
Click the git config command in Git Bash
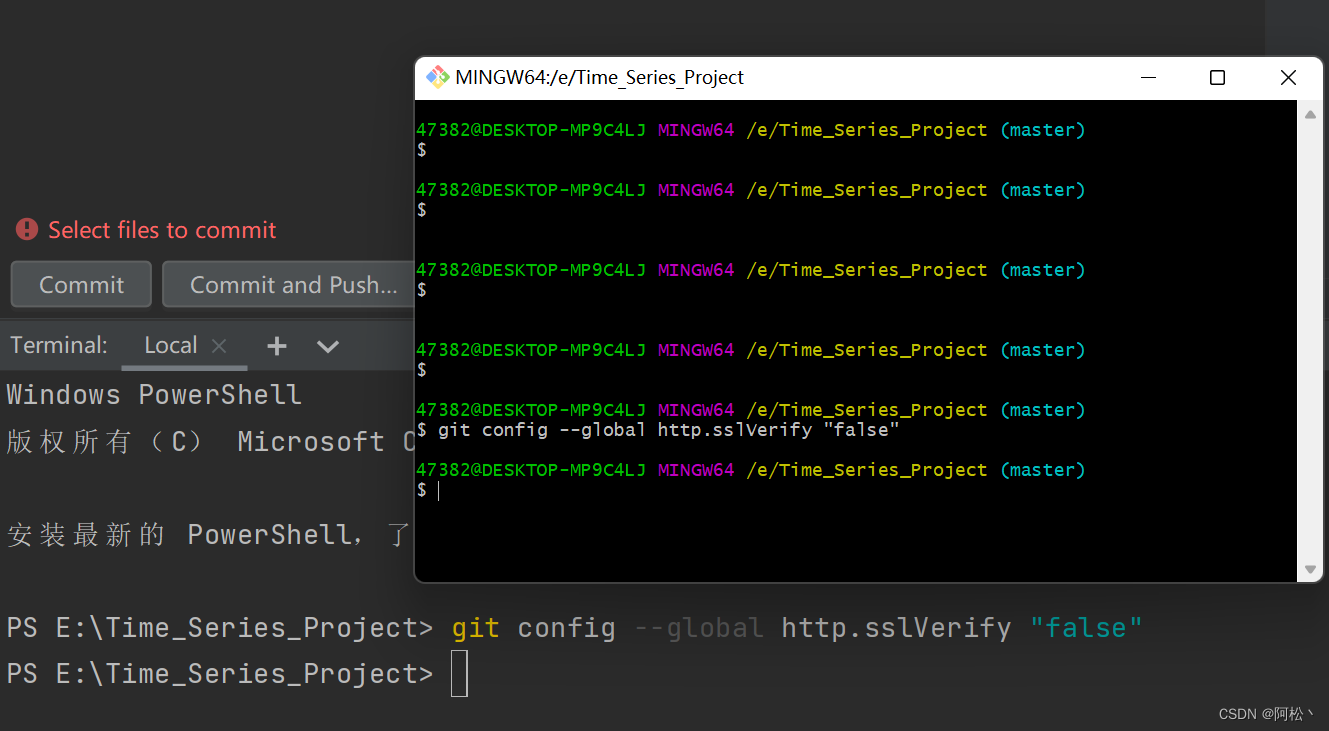668,430
